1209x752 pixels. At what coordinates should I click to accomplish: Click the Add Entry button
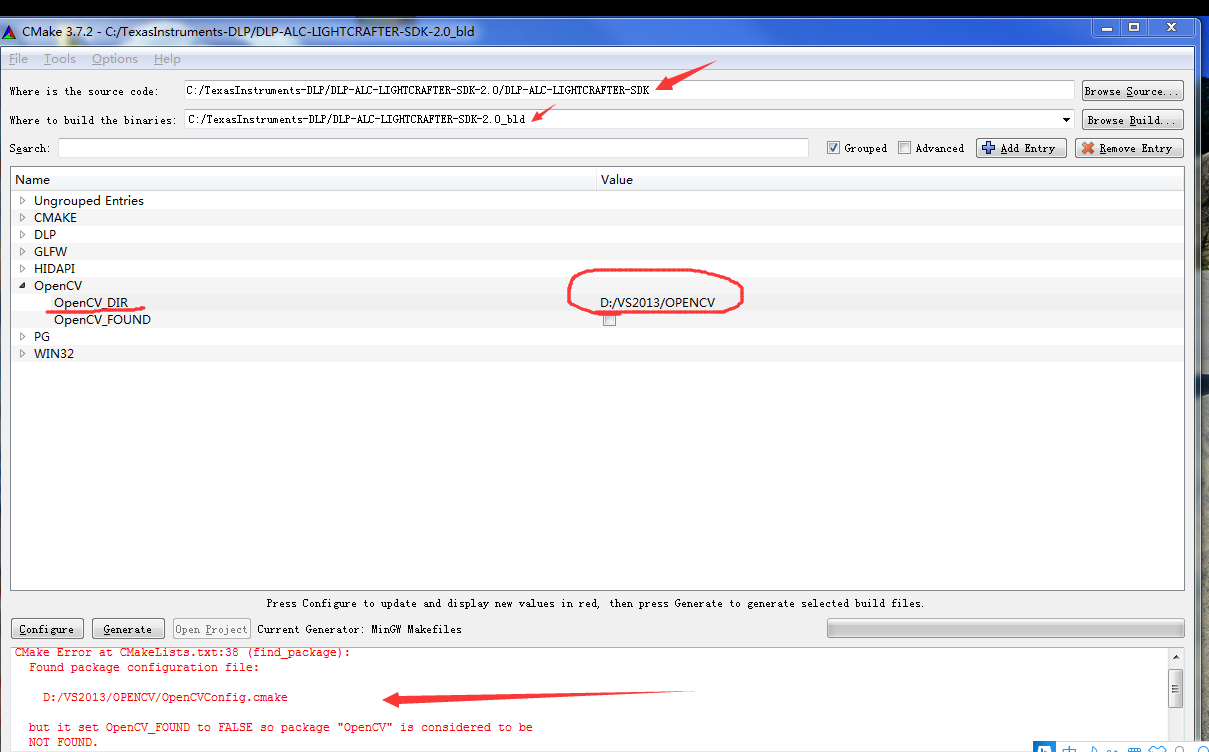[x=1020, y=148]
